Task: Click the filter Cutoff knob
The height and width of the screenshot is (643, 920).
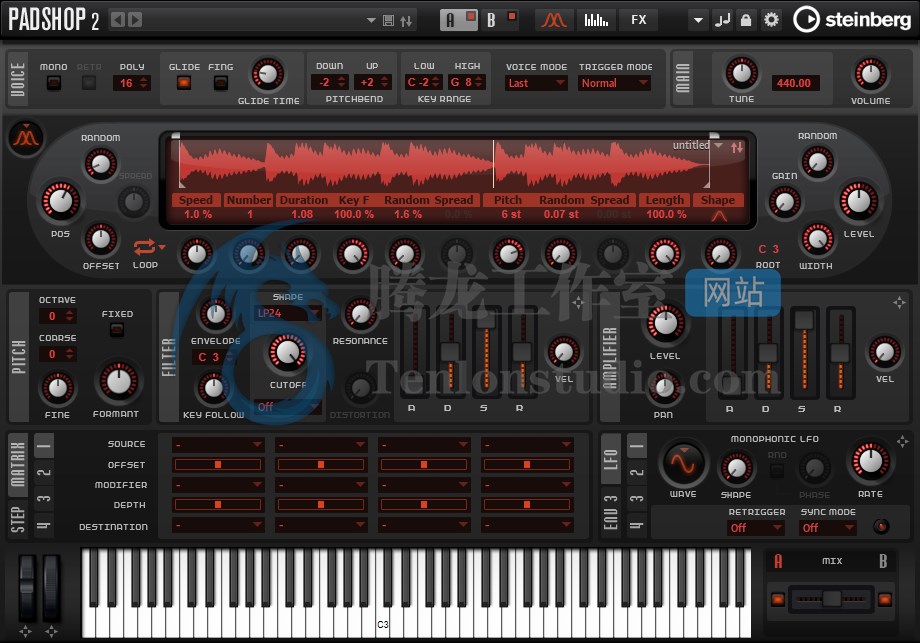Action: click(x=287, y=353)
